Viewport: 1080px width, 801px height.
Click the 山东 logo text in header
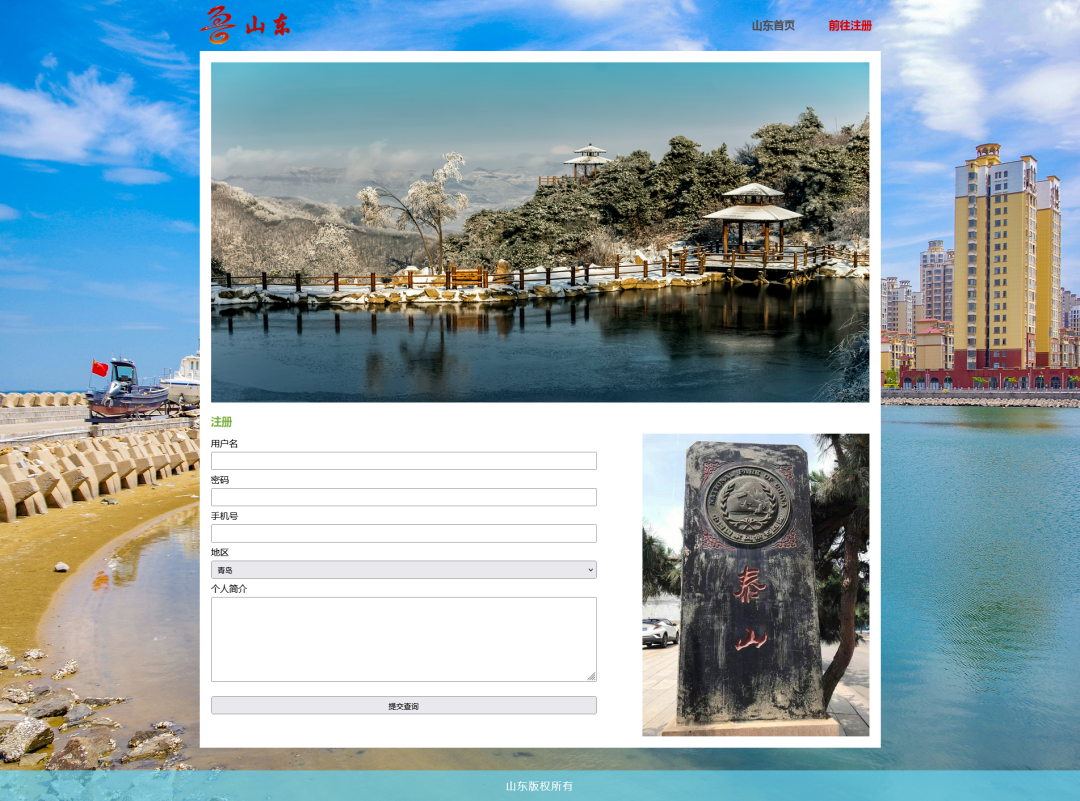tap(268, 26)
